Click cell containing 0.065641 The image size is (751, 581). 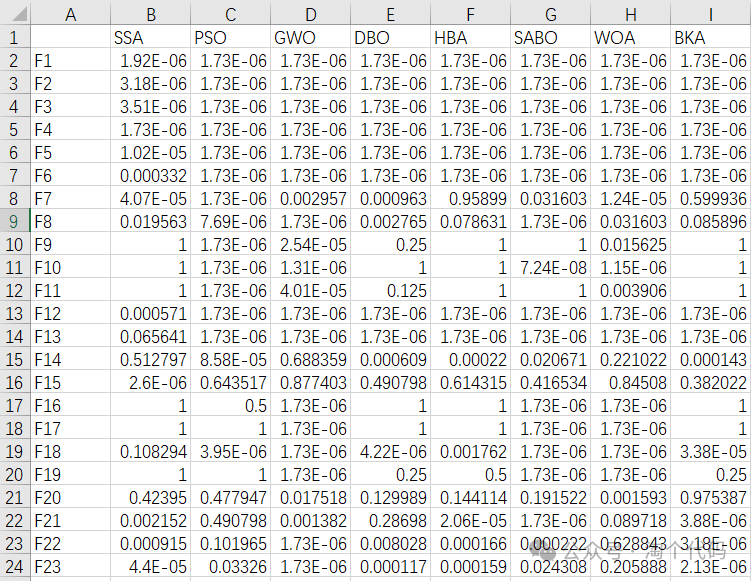(x=151, y=336)
